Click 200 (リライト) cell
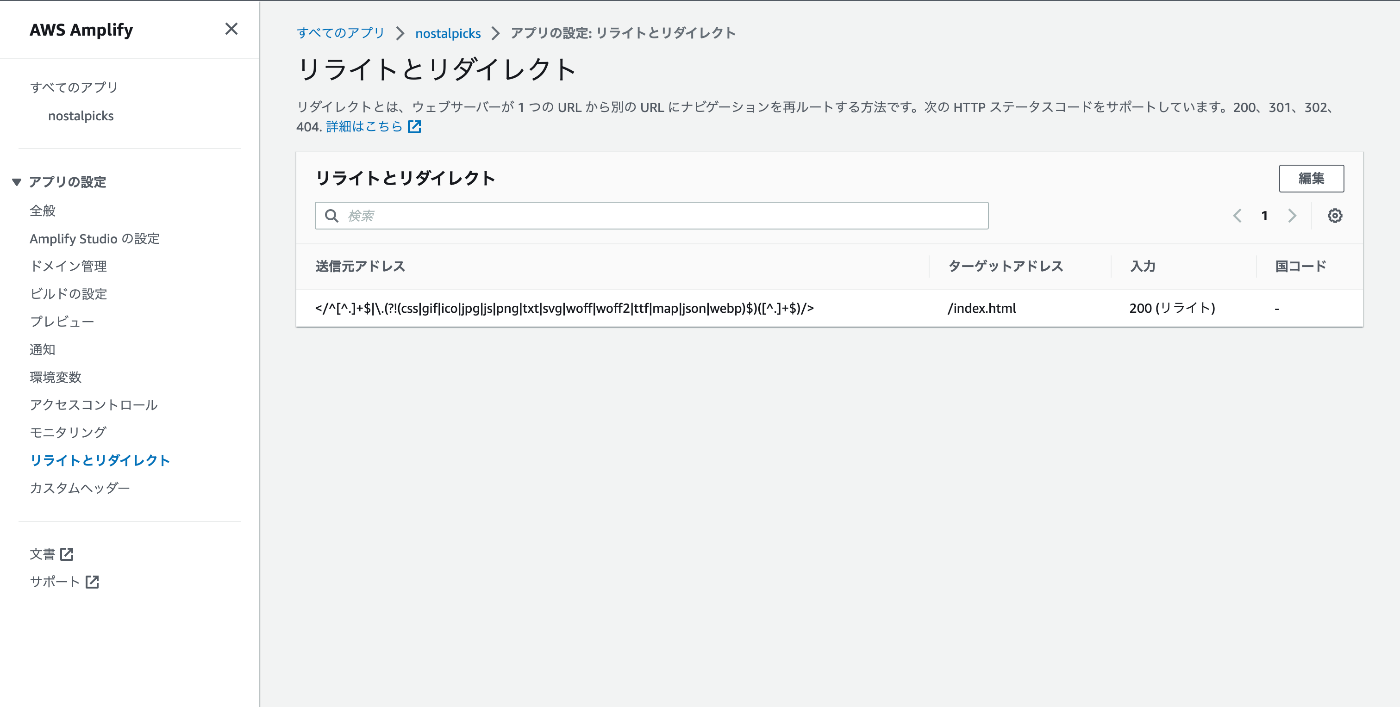The height and width of the screenshot is (707, 1400). [x=1172, y=308]
